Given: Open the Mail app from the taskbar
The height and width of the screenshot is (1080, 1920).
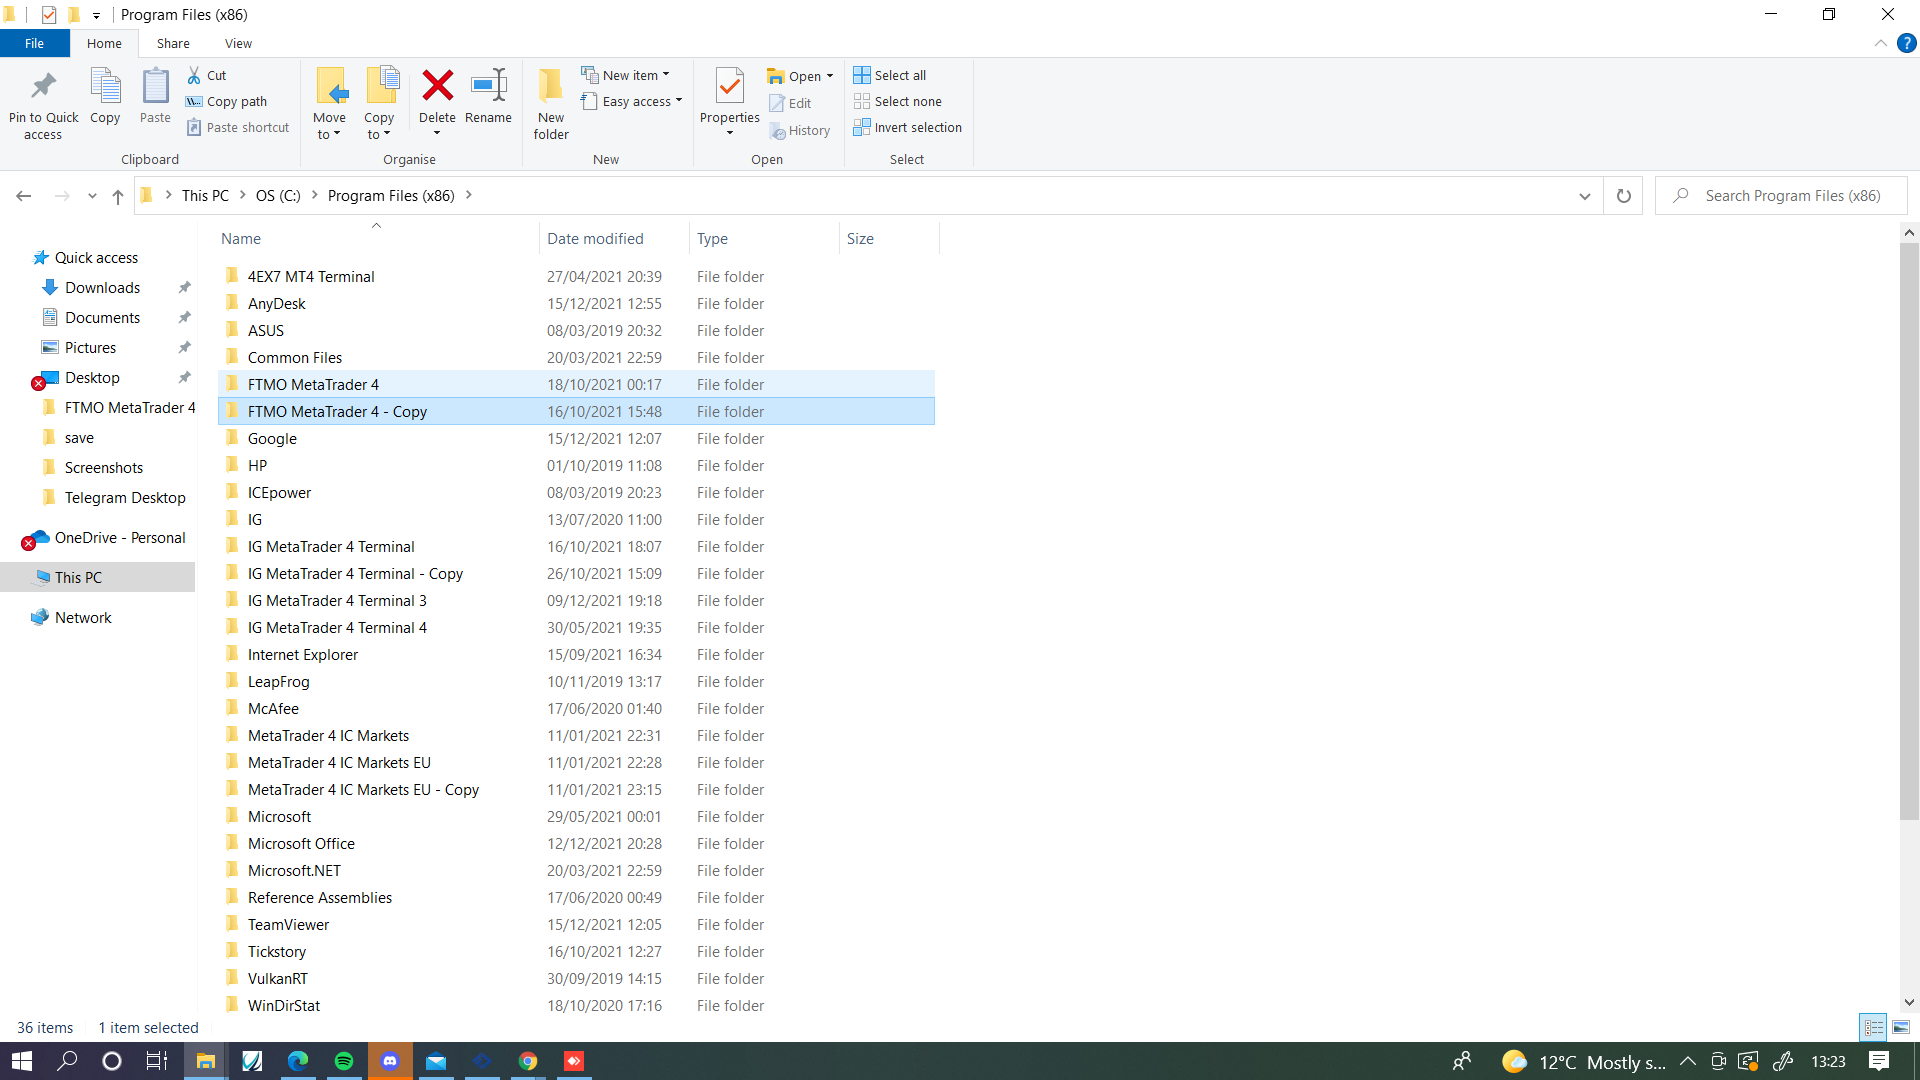Looking at the screenshot, I should tap(436, 1061).
